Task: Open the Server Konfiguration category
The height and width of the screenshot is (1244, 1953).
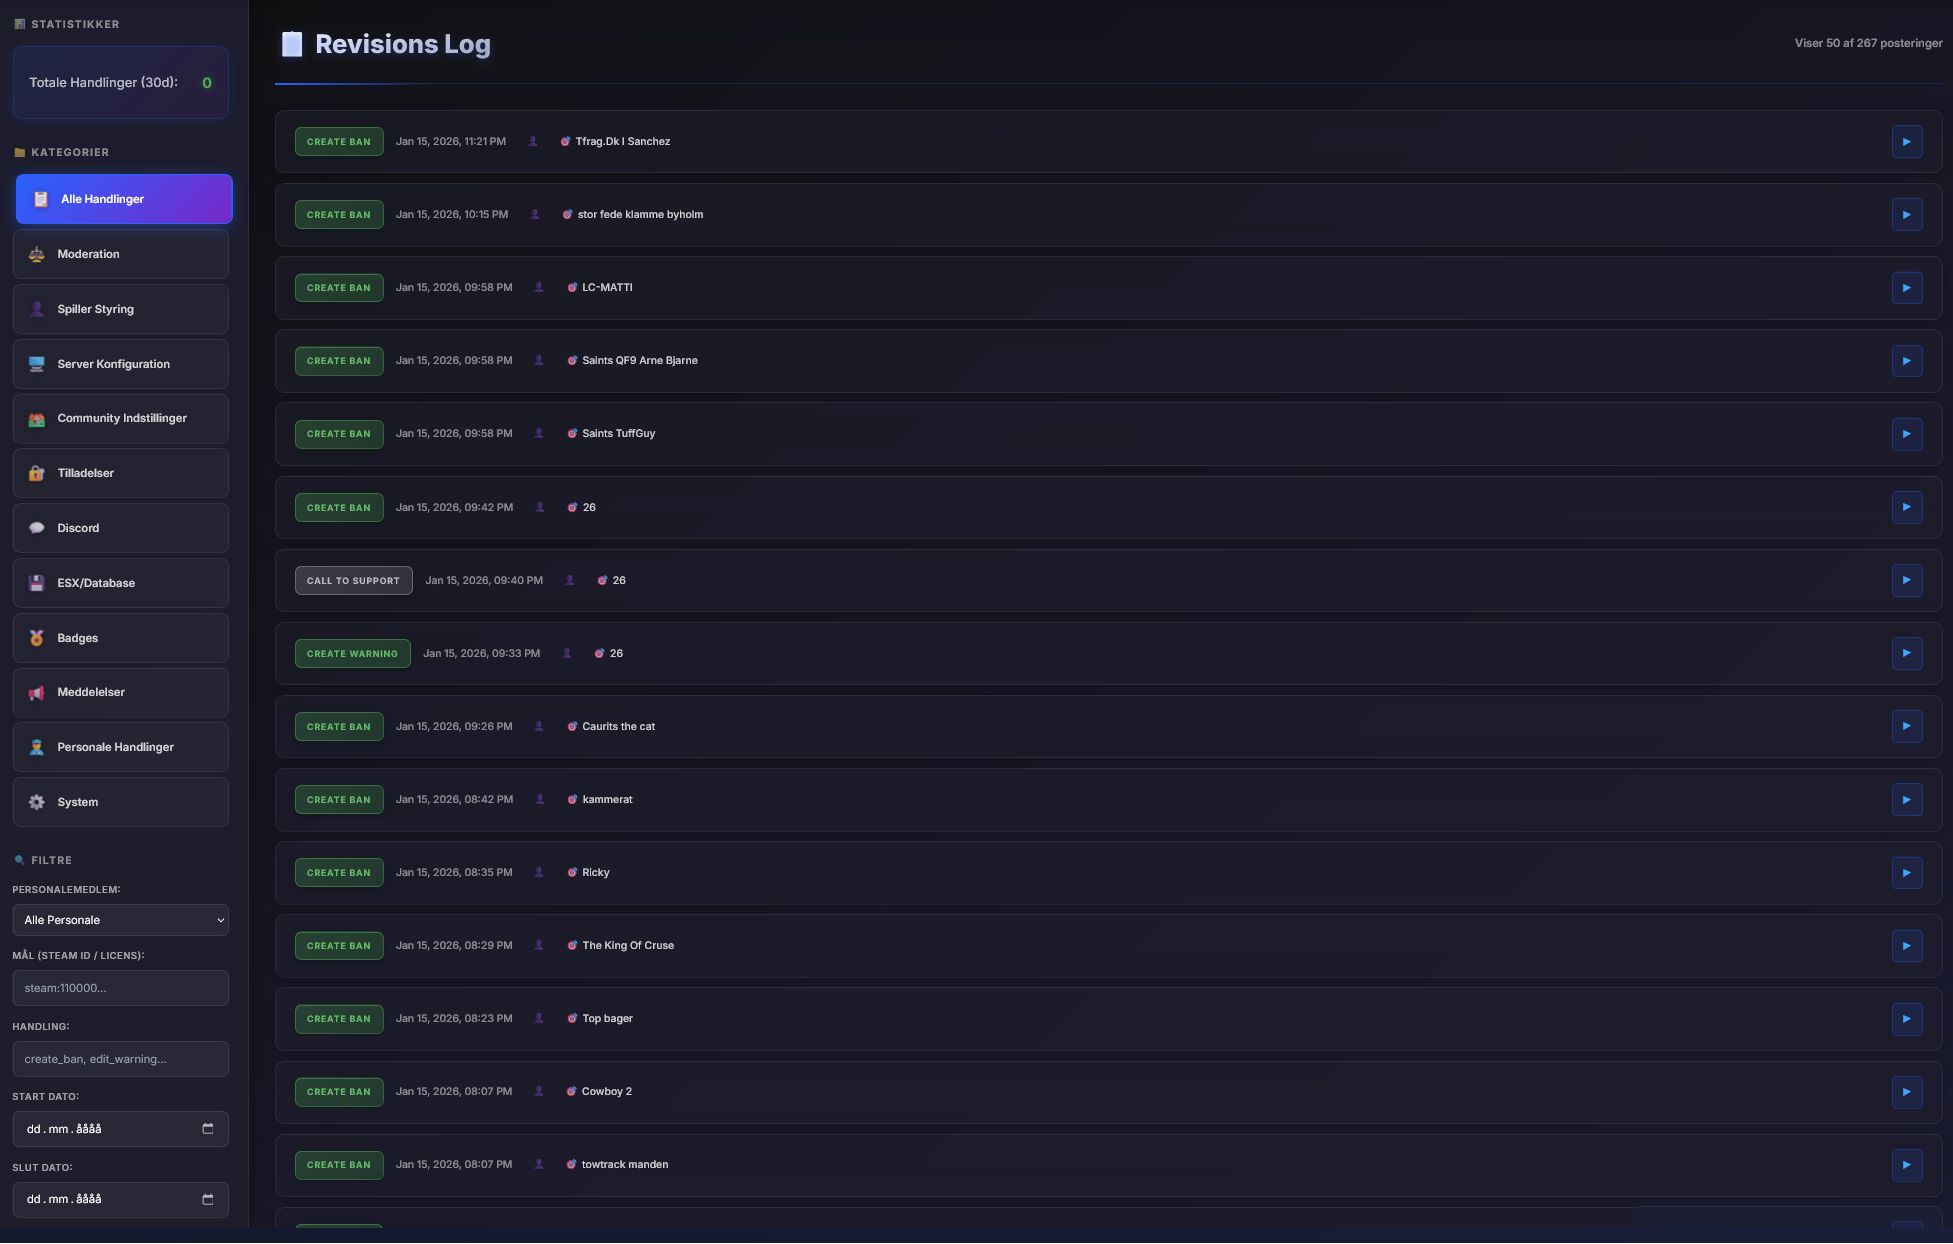Action: (x=121, y=364)
